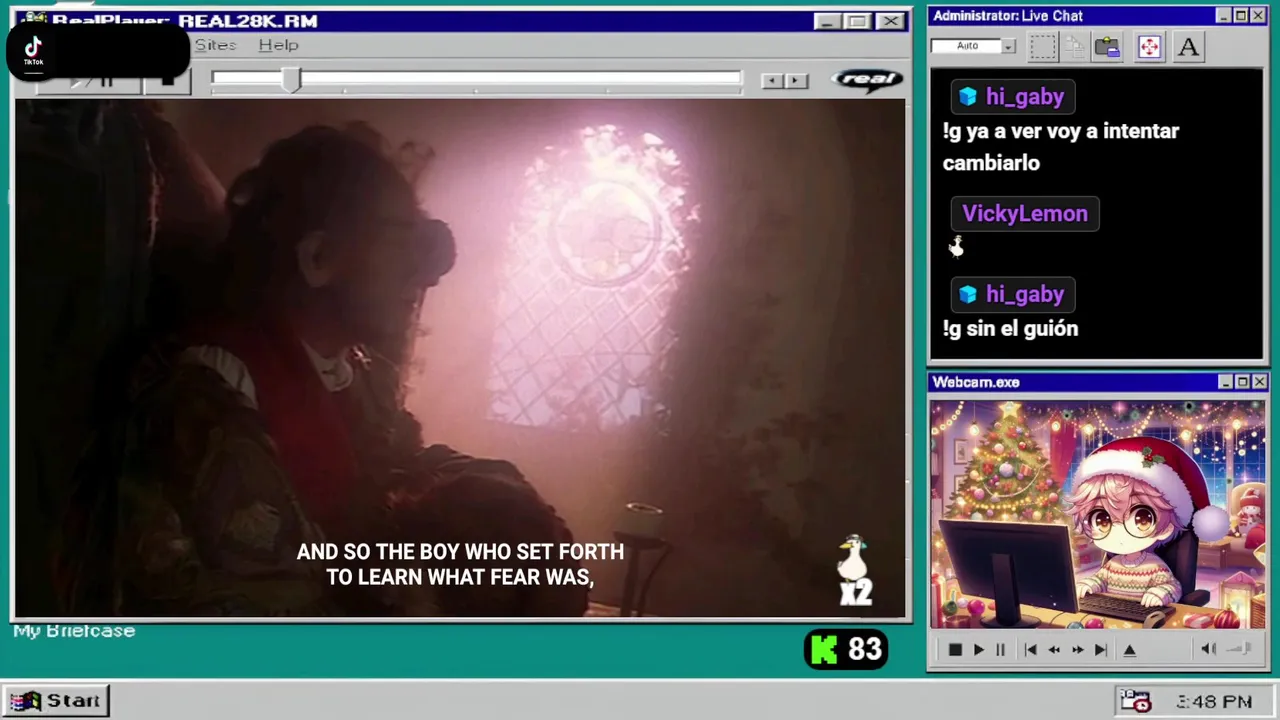Open the Help menu in RealPlayer
This screenshot has height=720, width=1280.
[x=278, y=45]
